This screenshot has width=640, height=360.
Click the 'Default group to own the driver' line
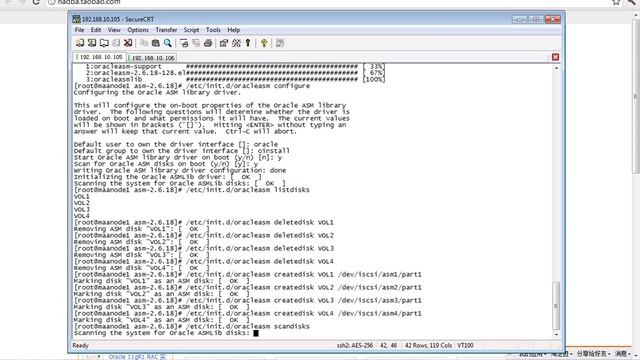(182, 151)
